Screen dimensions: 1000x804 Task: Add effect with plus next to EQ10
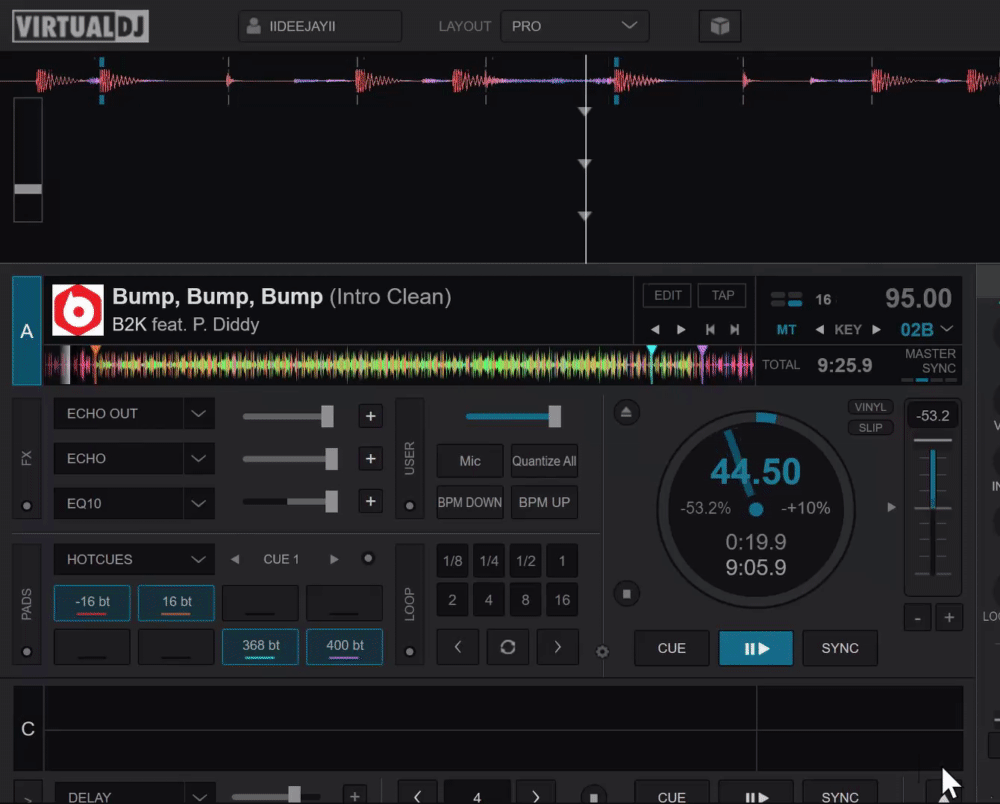tap(371, 502)
